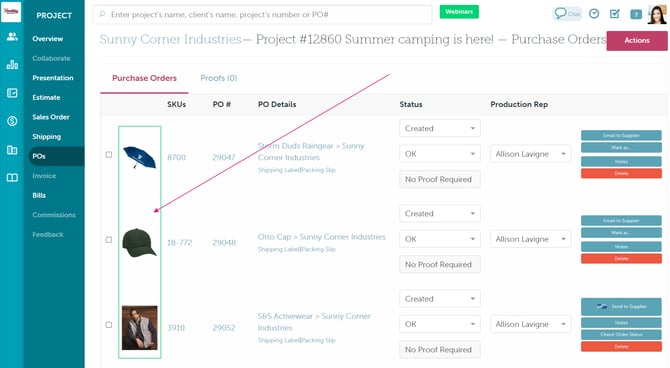Click Mark as for PO 29047

621,148
